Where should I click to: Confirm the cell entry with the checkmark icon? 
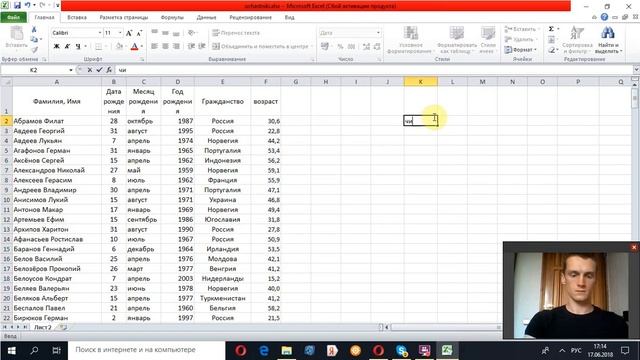(x=99, y=70)
